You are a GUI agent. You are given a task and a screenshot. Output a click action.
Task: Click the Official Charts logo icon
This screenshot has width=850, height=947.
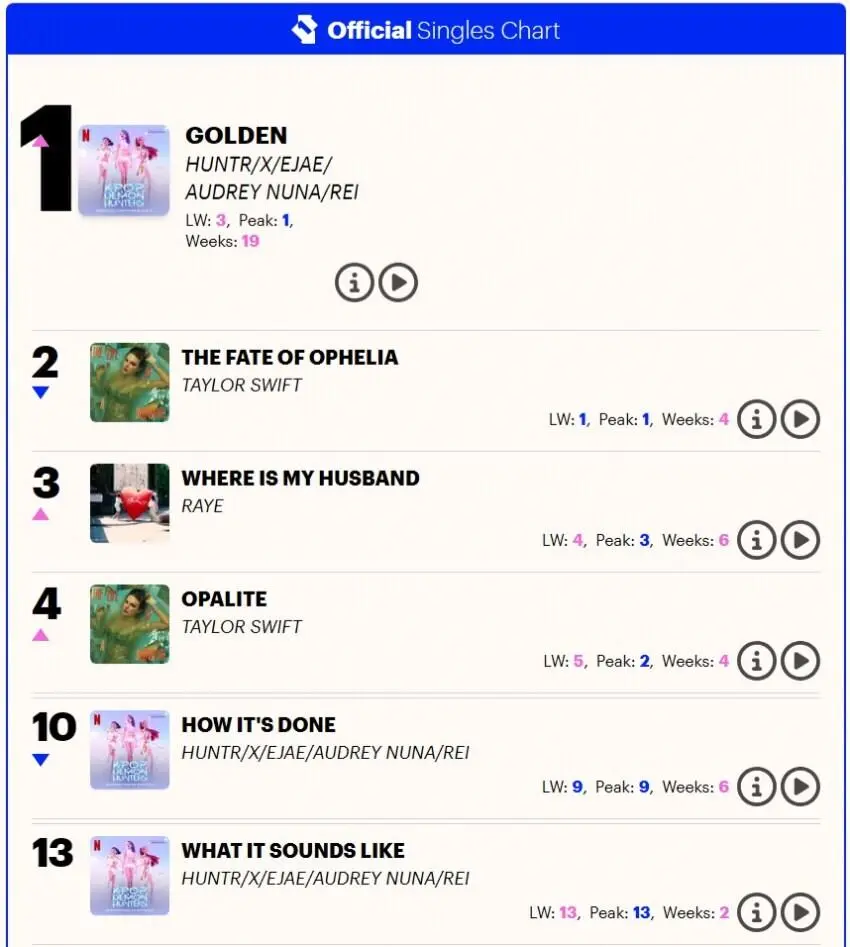304,30
